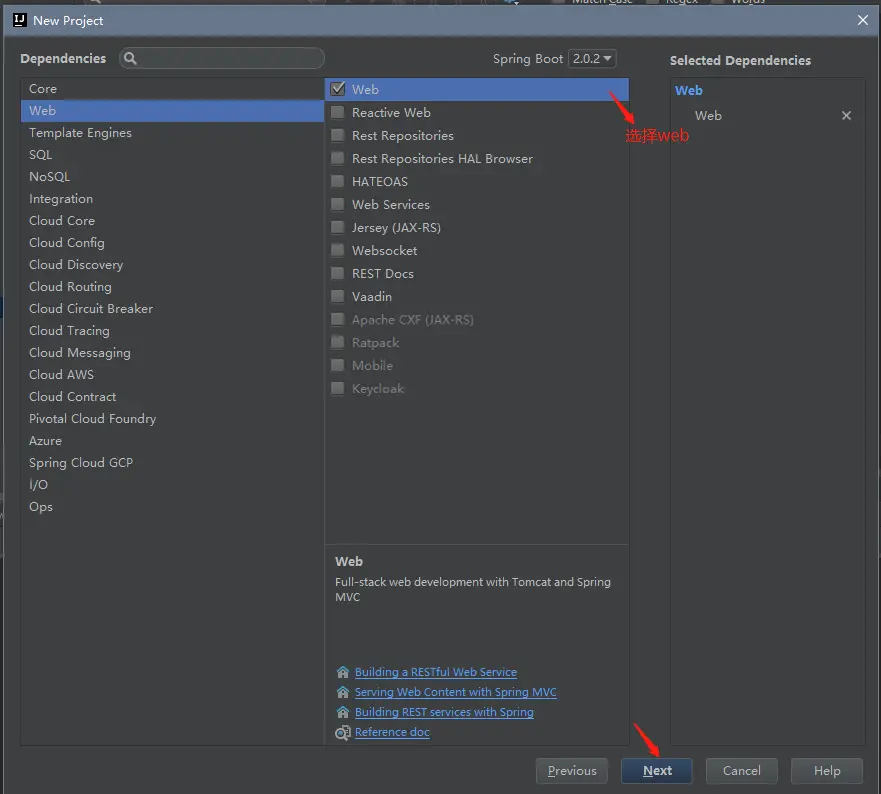This screenshot has height=794, width=881.
Task: Choose the Spring Cloud GCP category
Action: coord(172,462)
